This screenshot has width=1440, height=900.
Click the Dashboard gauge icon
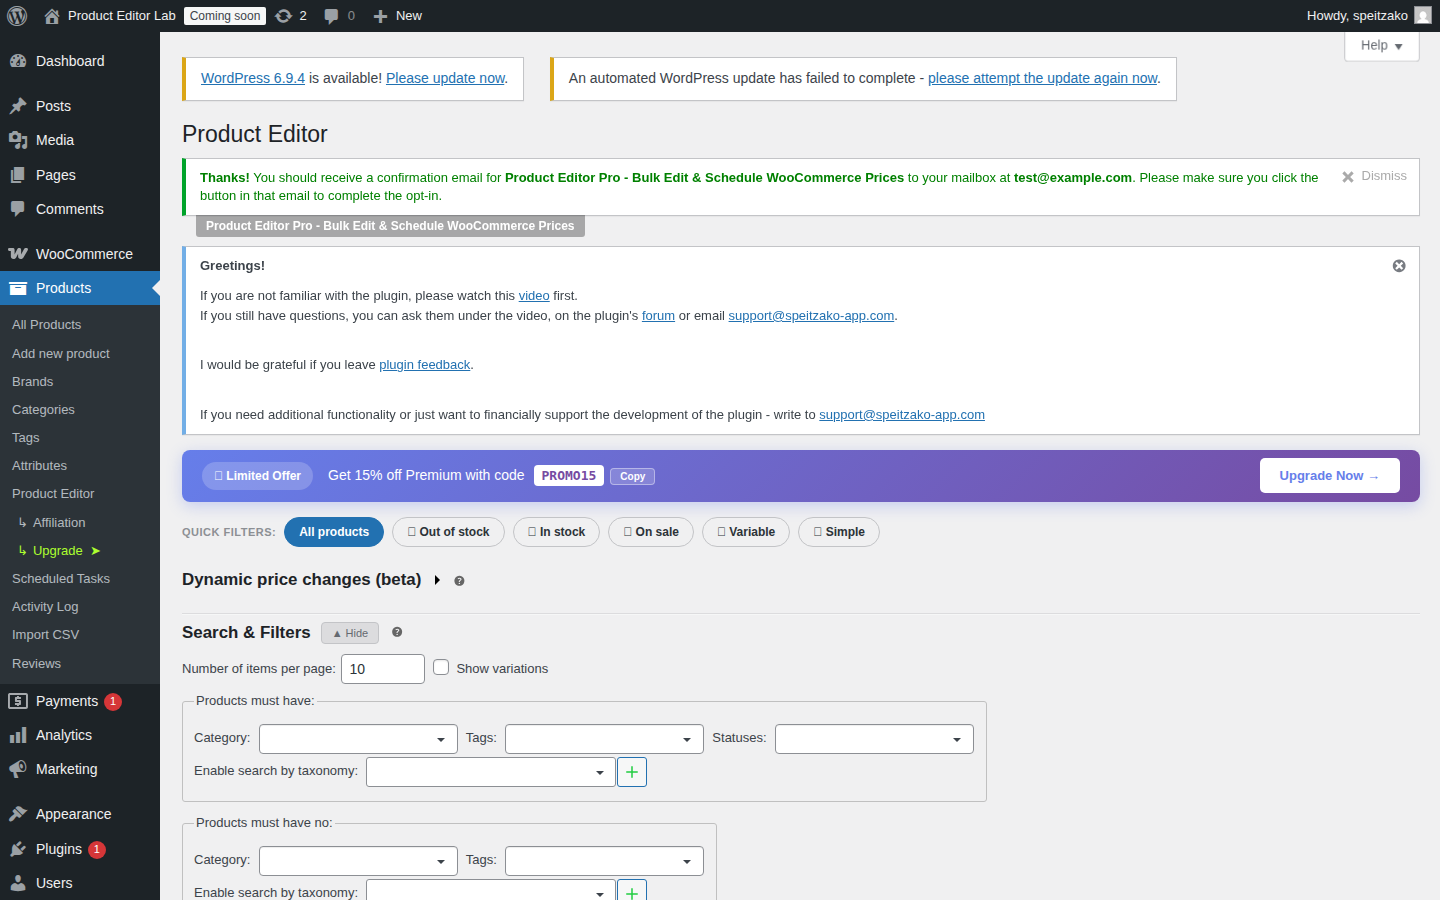coord(18,61)
